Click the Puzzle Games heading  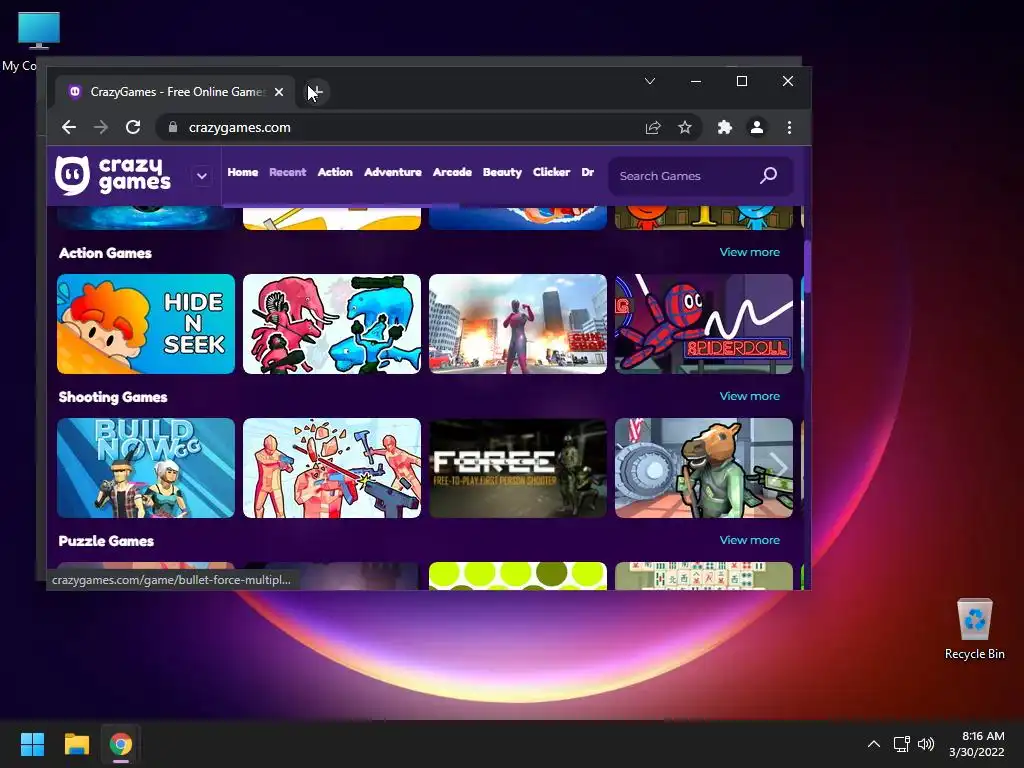point(106,541)
